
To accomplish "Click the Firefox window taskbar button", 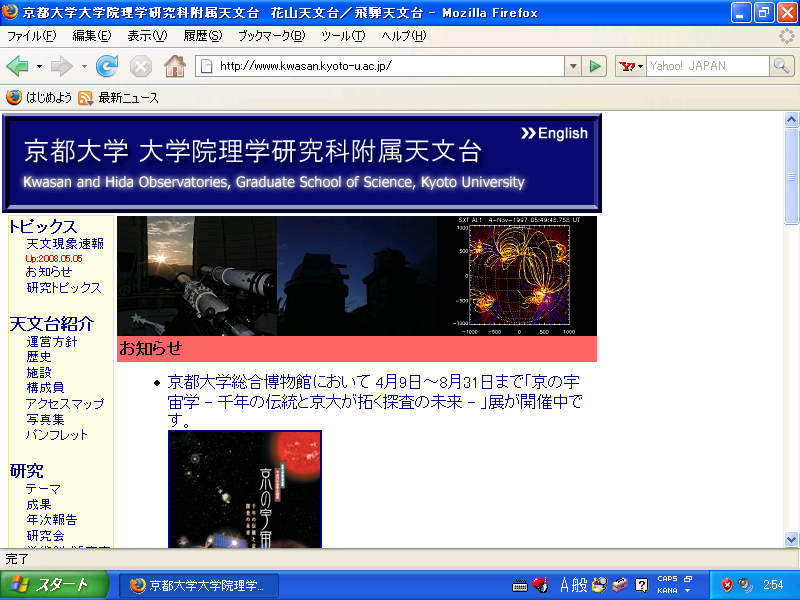I will [199, 585].
